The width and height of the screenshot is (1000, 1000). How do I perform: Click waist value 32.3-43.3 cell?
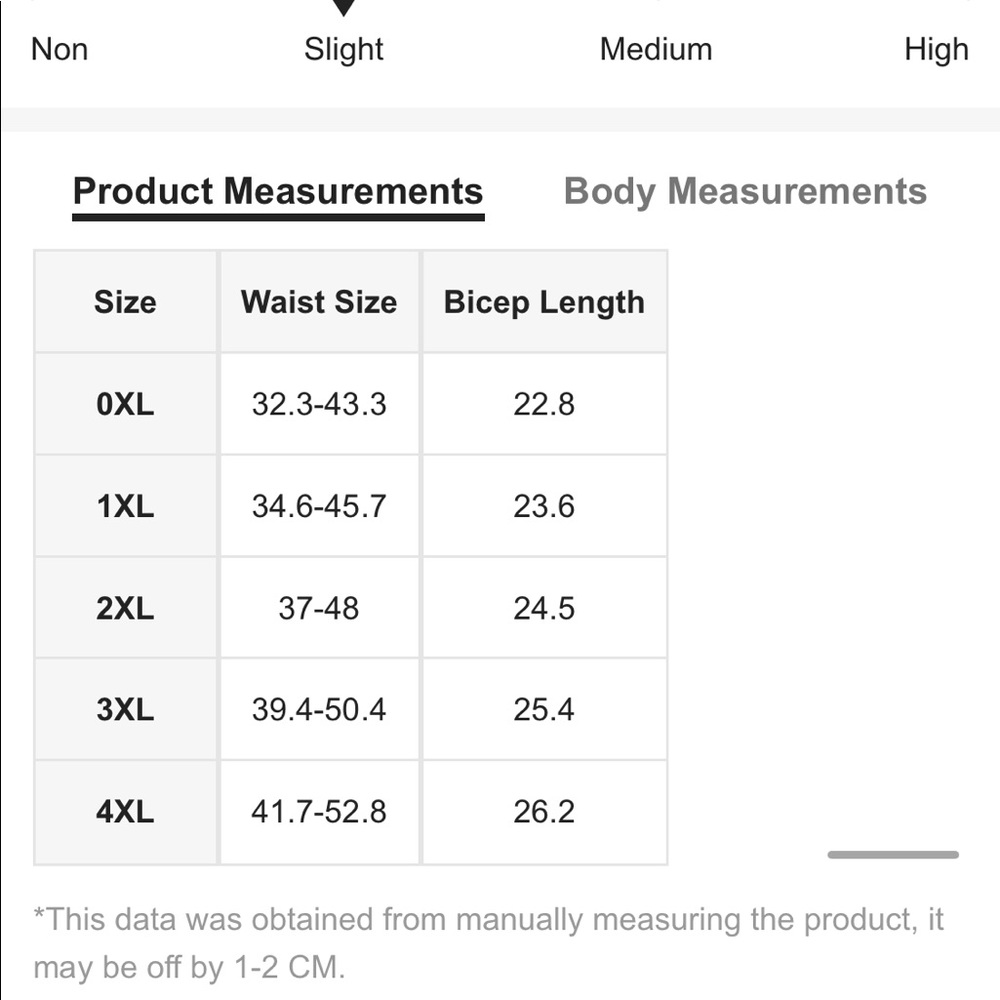319,404
